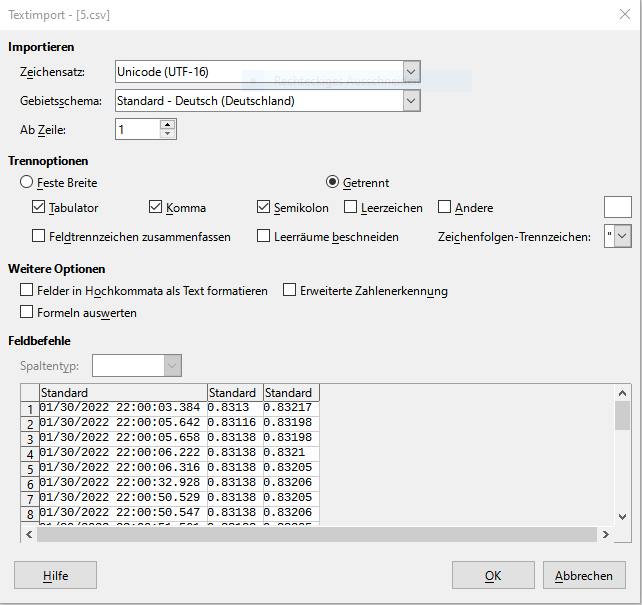The image size is (642, 605).
Task: Enable the Tabulator separator checkbox
Action: 40,208
